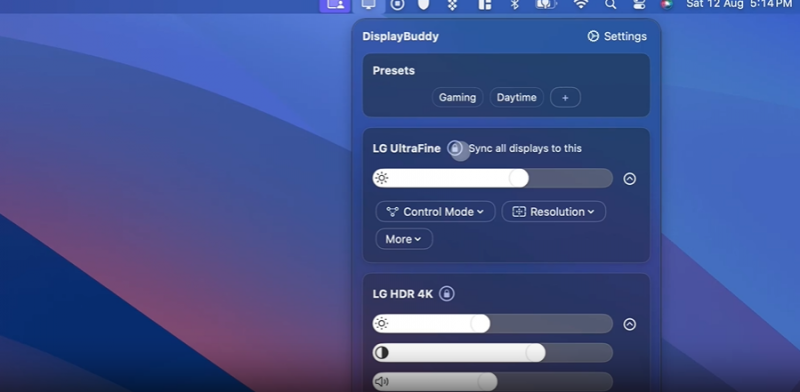Click the LG HDR 4K brightness sun icon

point(382,324)
